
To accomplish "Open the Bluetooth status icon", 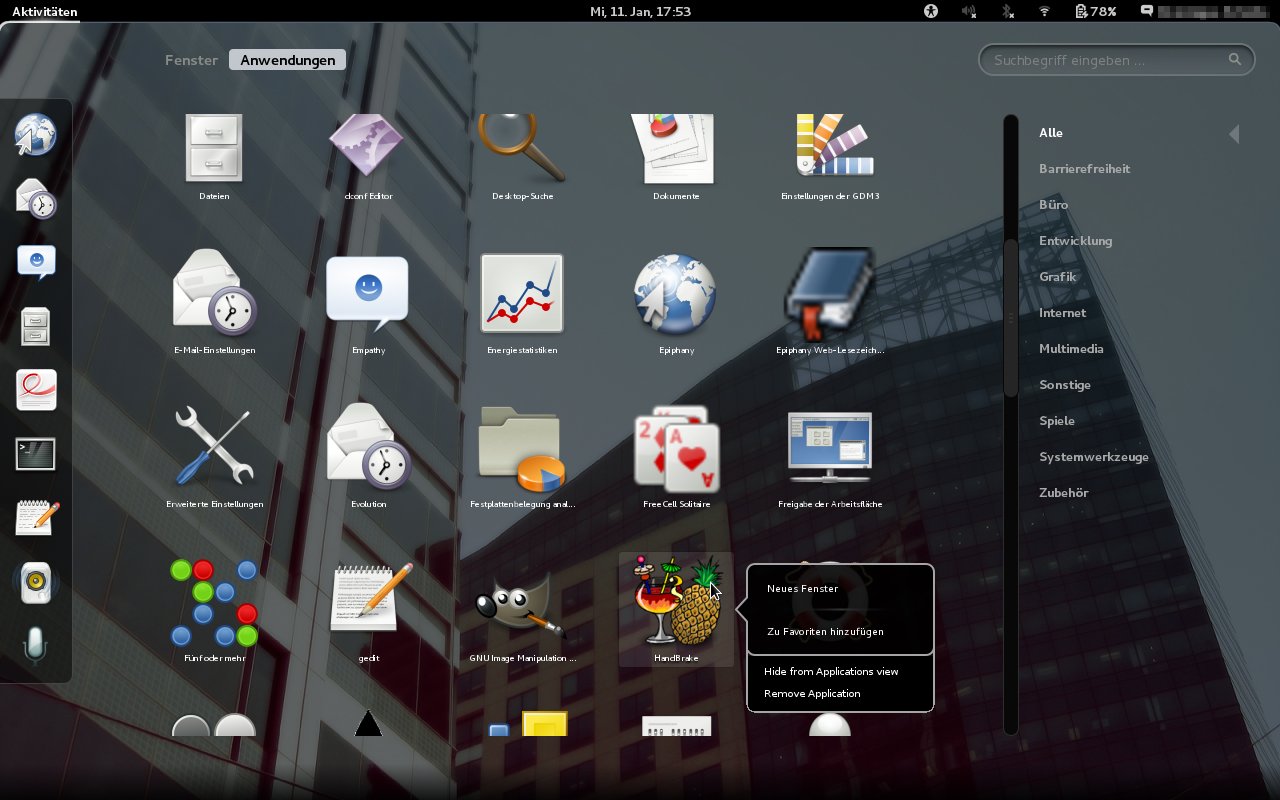I will [x=1008, y=11].
